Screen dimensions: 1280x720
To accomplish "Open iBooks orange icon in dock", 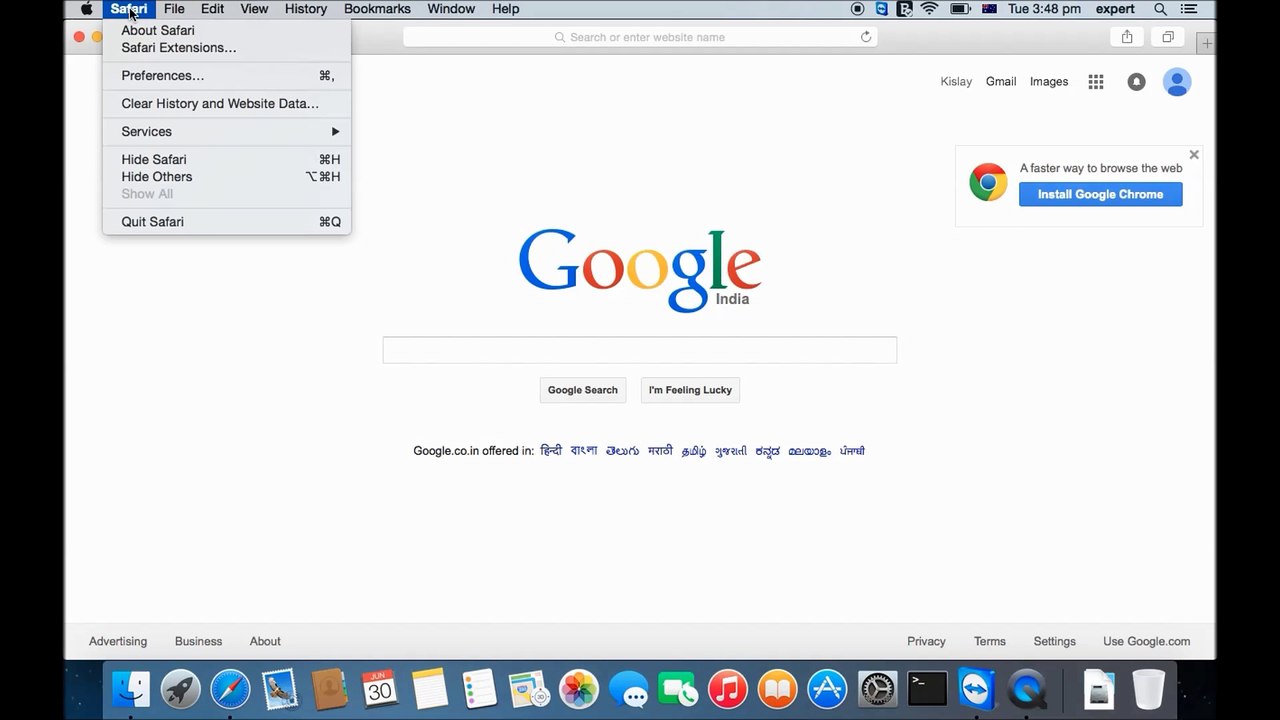I will pyautogui.click(x=777, y=689).
